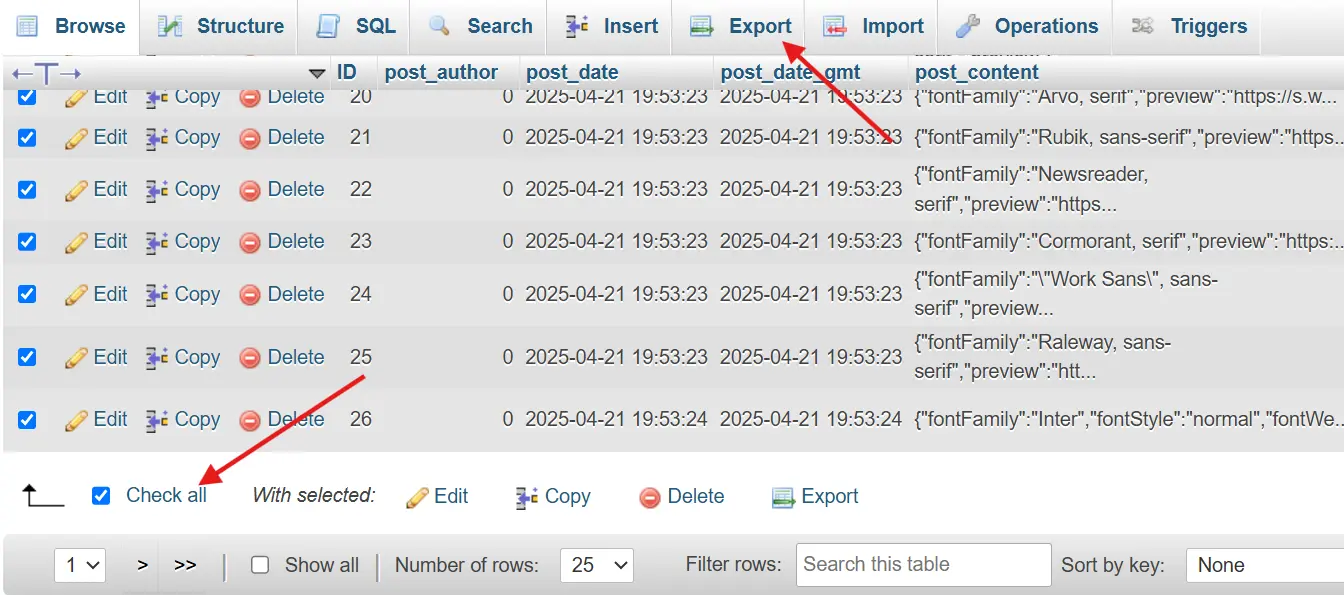This screenshot has height=595, width=1344.
Task: Go to next page with > button
Action: click(142, 565)
